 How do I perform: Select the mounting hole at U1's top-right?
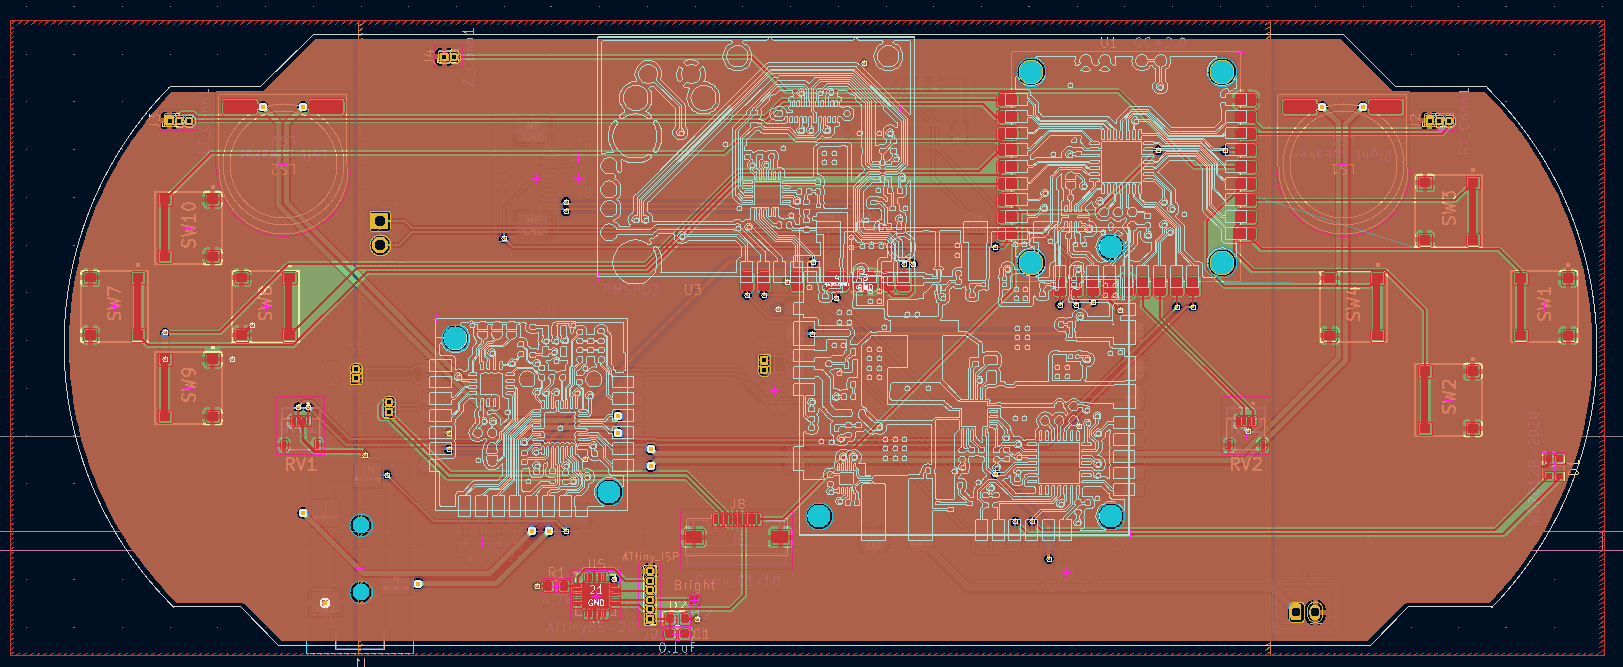(1222, 72)
